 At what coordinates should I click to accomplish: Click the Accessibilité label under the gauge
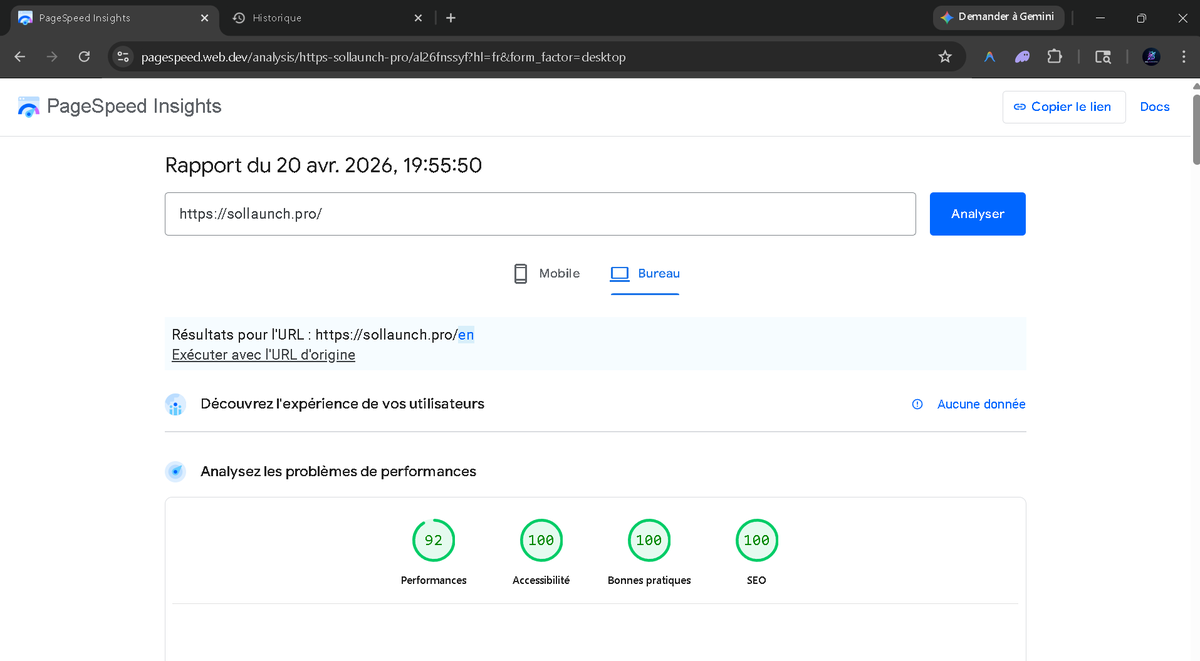point(541,580)
